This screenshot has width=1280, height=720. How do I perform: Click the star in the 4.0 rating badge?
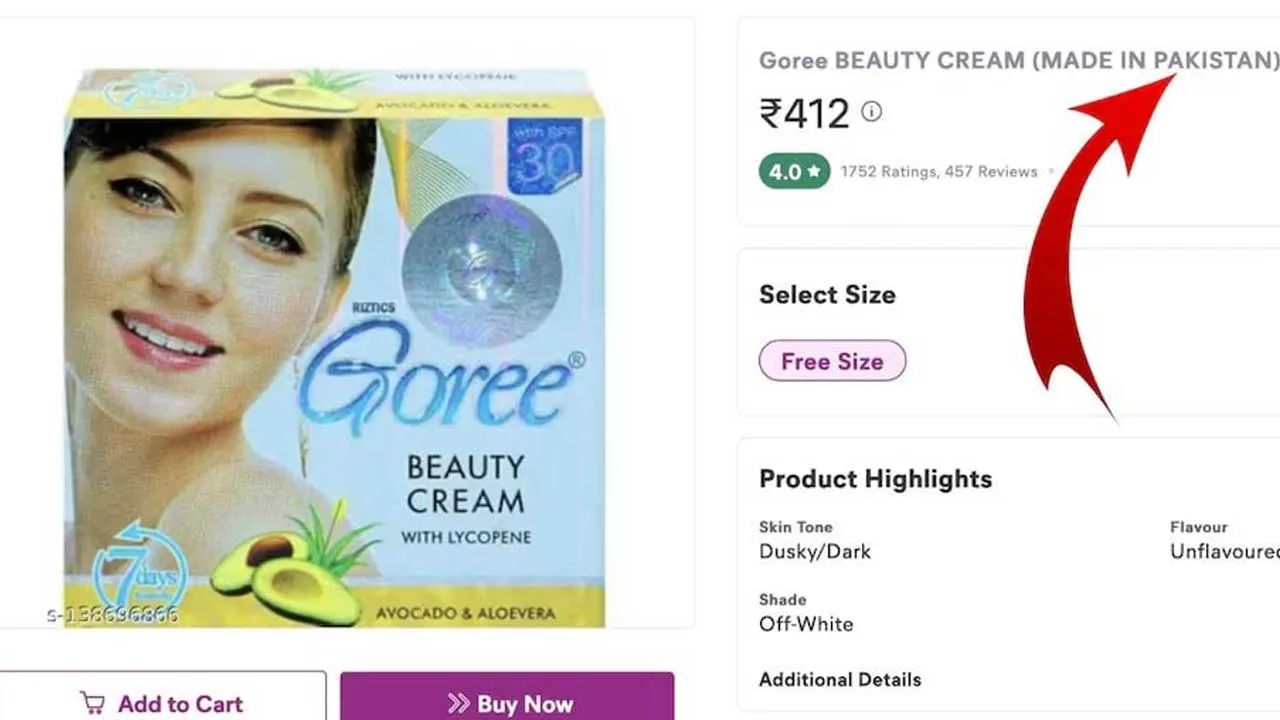(x=814, y=171)
